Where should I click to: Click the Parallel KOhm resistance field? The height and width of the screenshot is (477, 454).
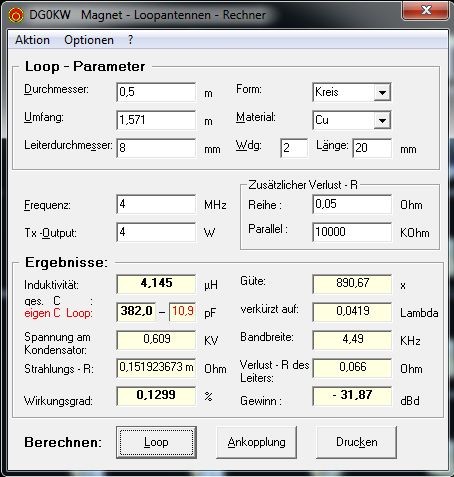(x=352, y=232)
